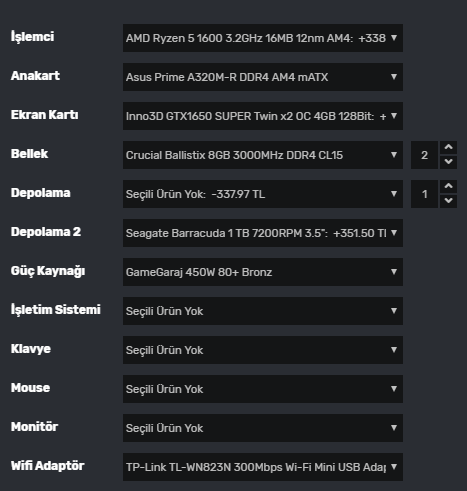
Task: Open Depolama dropdown showing Seçili Ürün Yok
Action: coord(263,194)
